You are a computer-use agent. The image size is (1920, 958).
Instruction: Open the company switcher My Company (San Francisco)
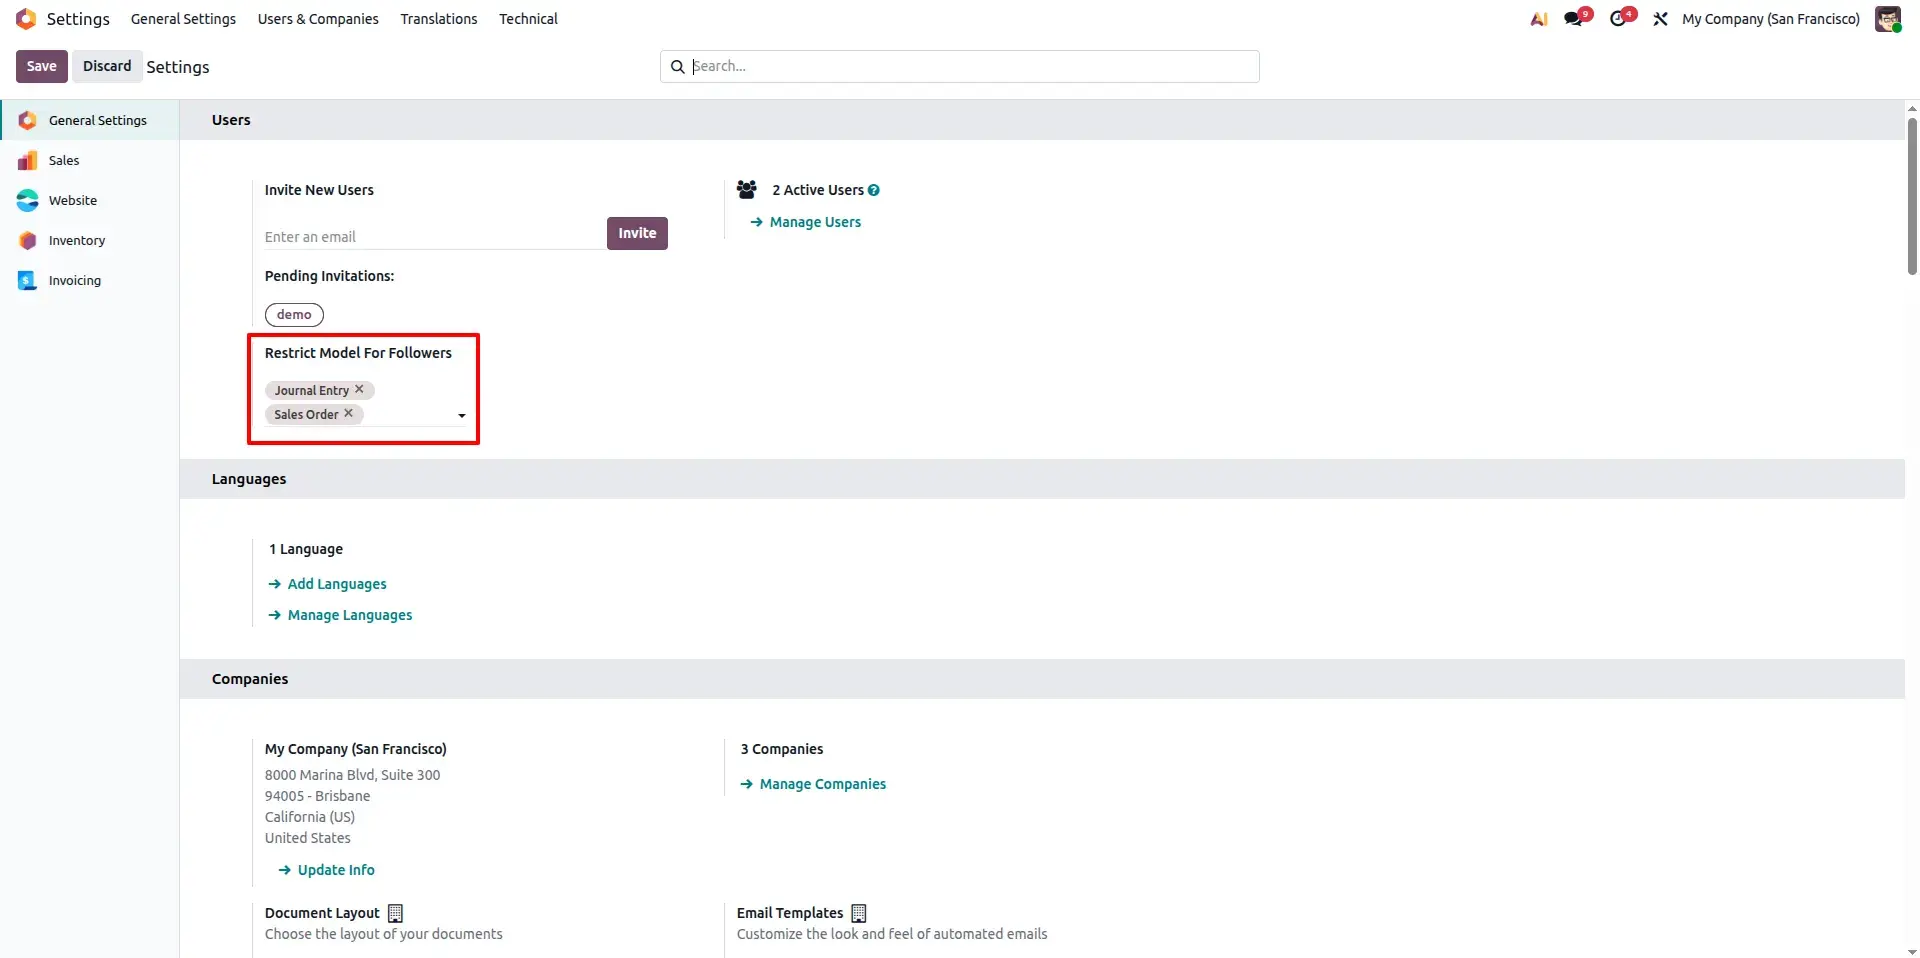point(1771,19)
